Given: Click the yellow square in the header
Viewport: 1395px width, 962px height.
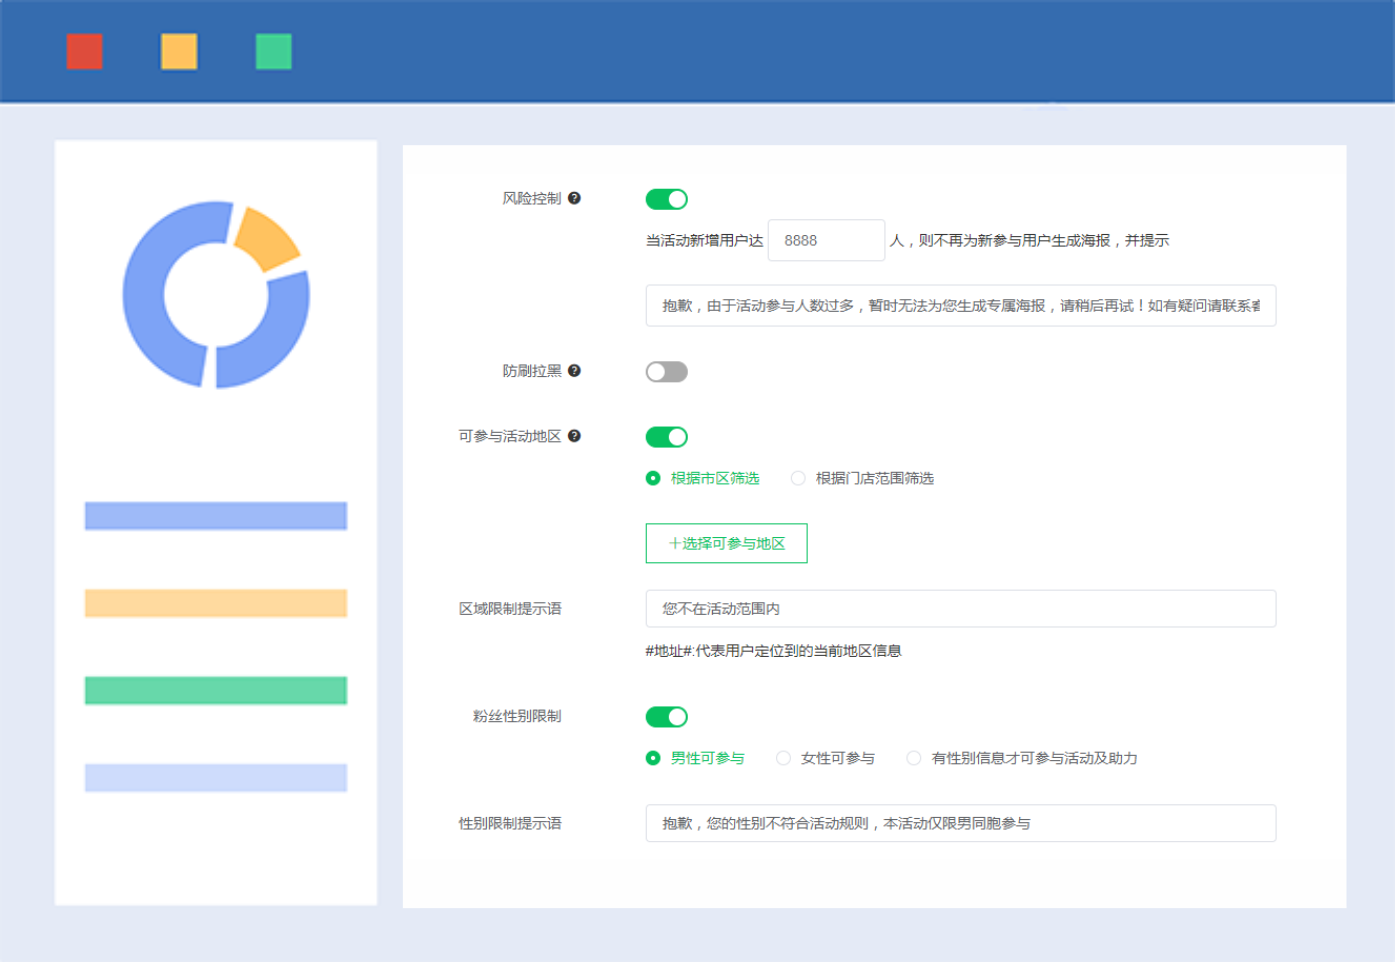Looking at the screenshot, I should pos(179,52).
